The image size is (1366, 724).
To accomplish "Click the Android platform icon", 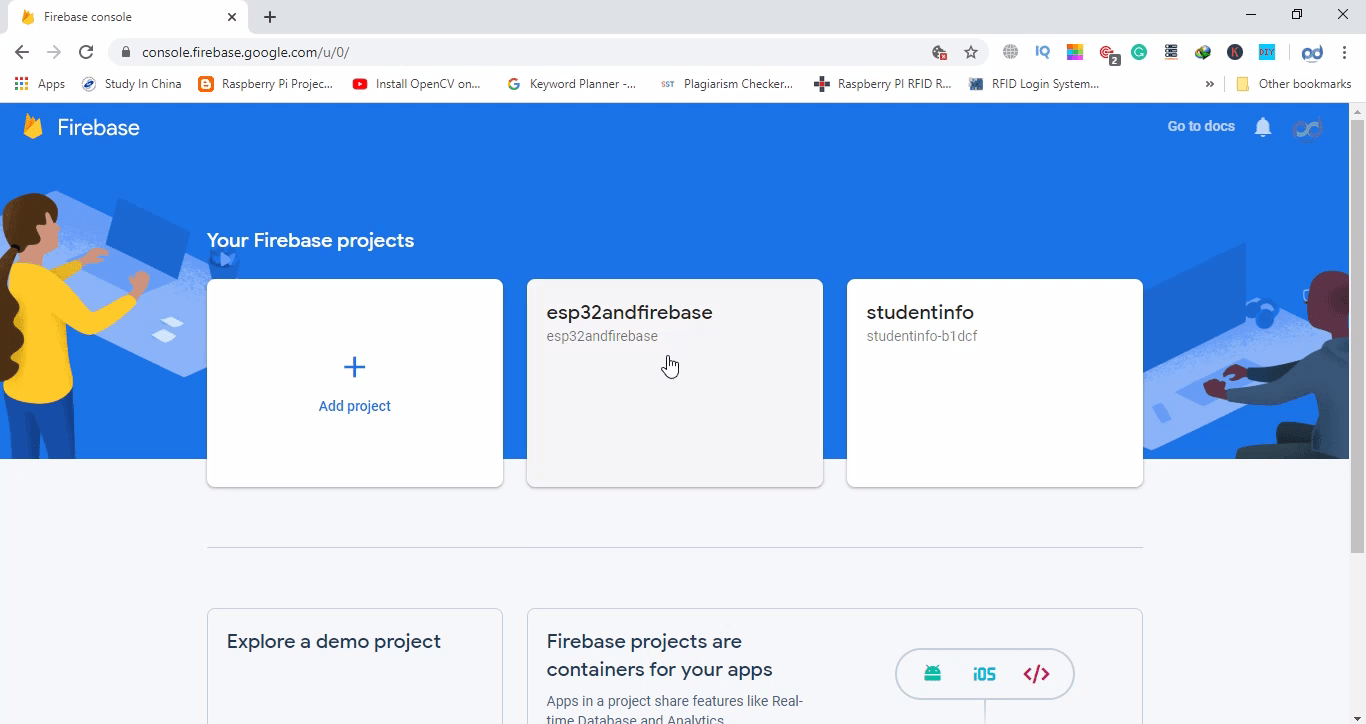I will click(933, 674).
